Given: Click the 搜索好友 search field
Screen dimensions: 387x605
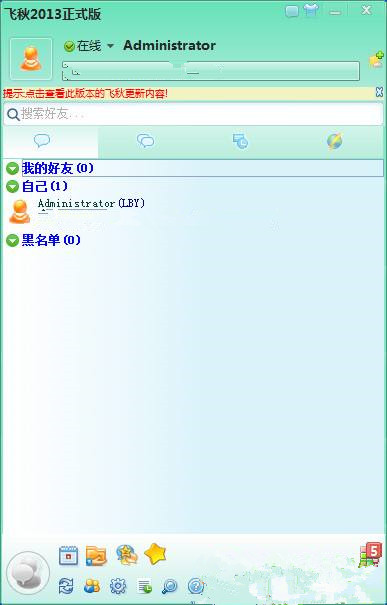Looking at the screenshot, I should point(193,114).
